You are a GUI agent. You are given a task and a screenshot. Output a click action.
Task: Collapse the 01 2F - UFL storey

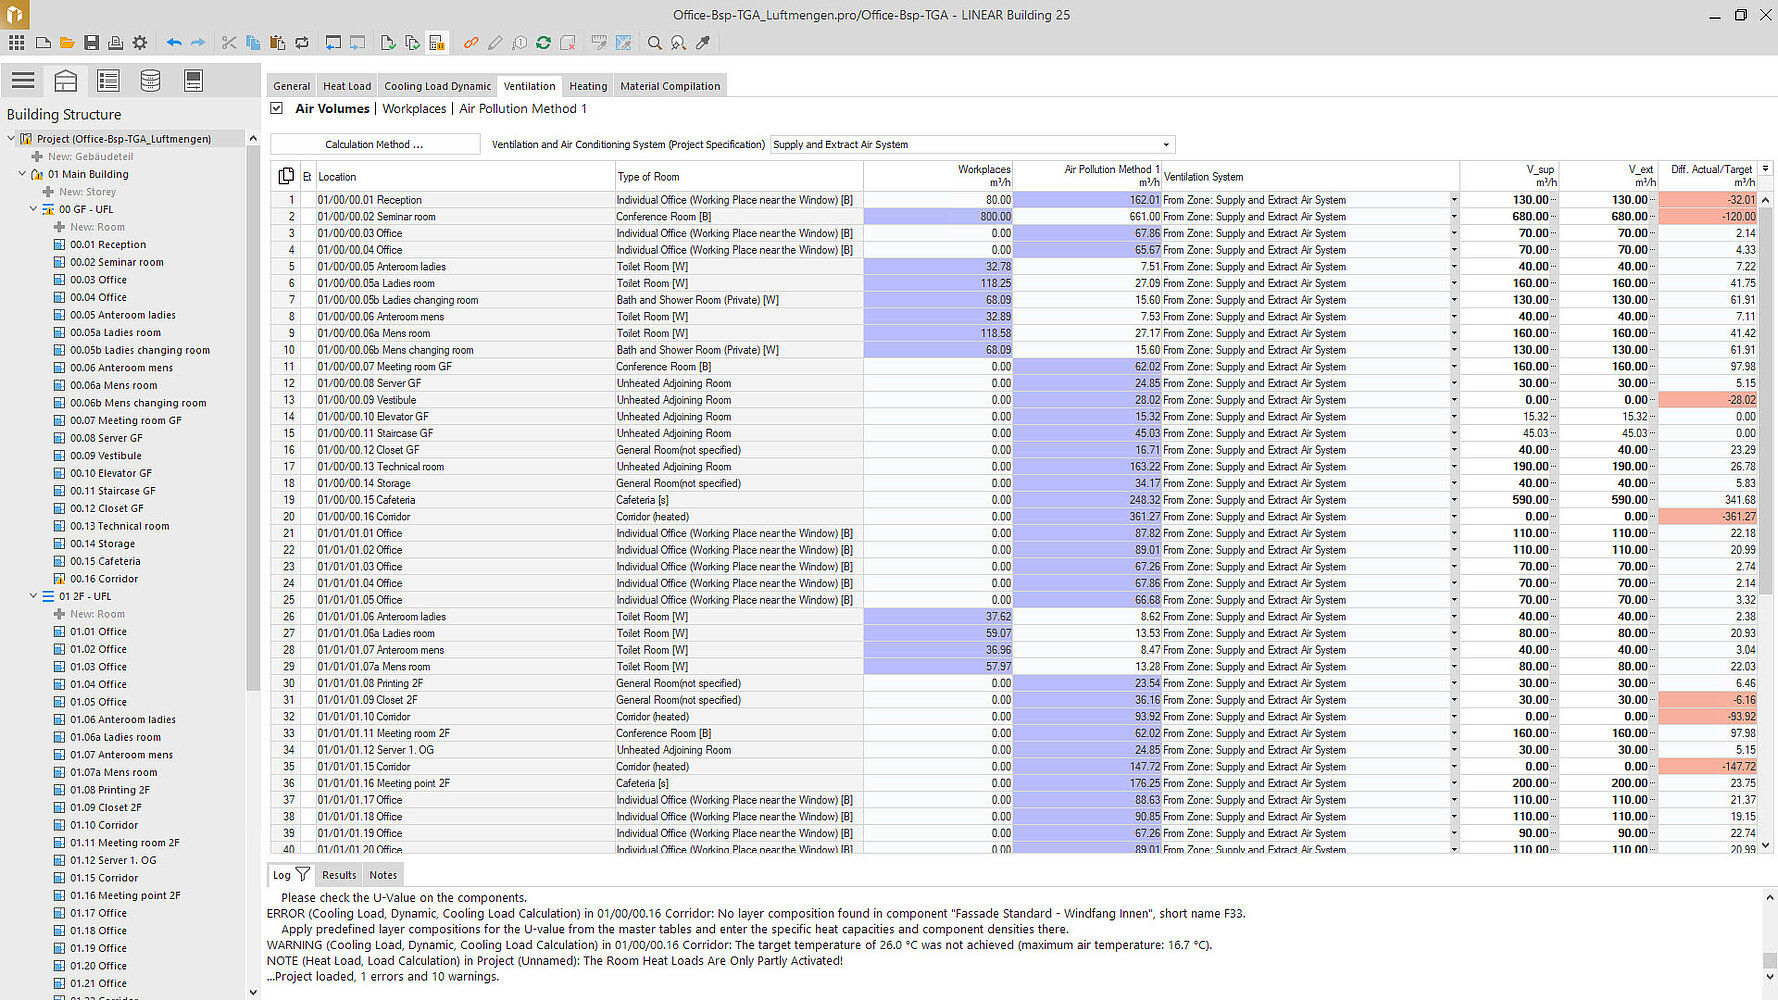point(33,596)
